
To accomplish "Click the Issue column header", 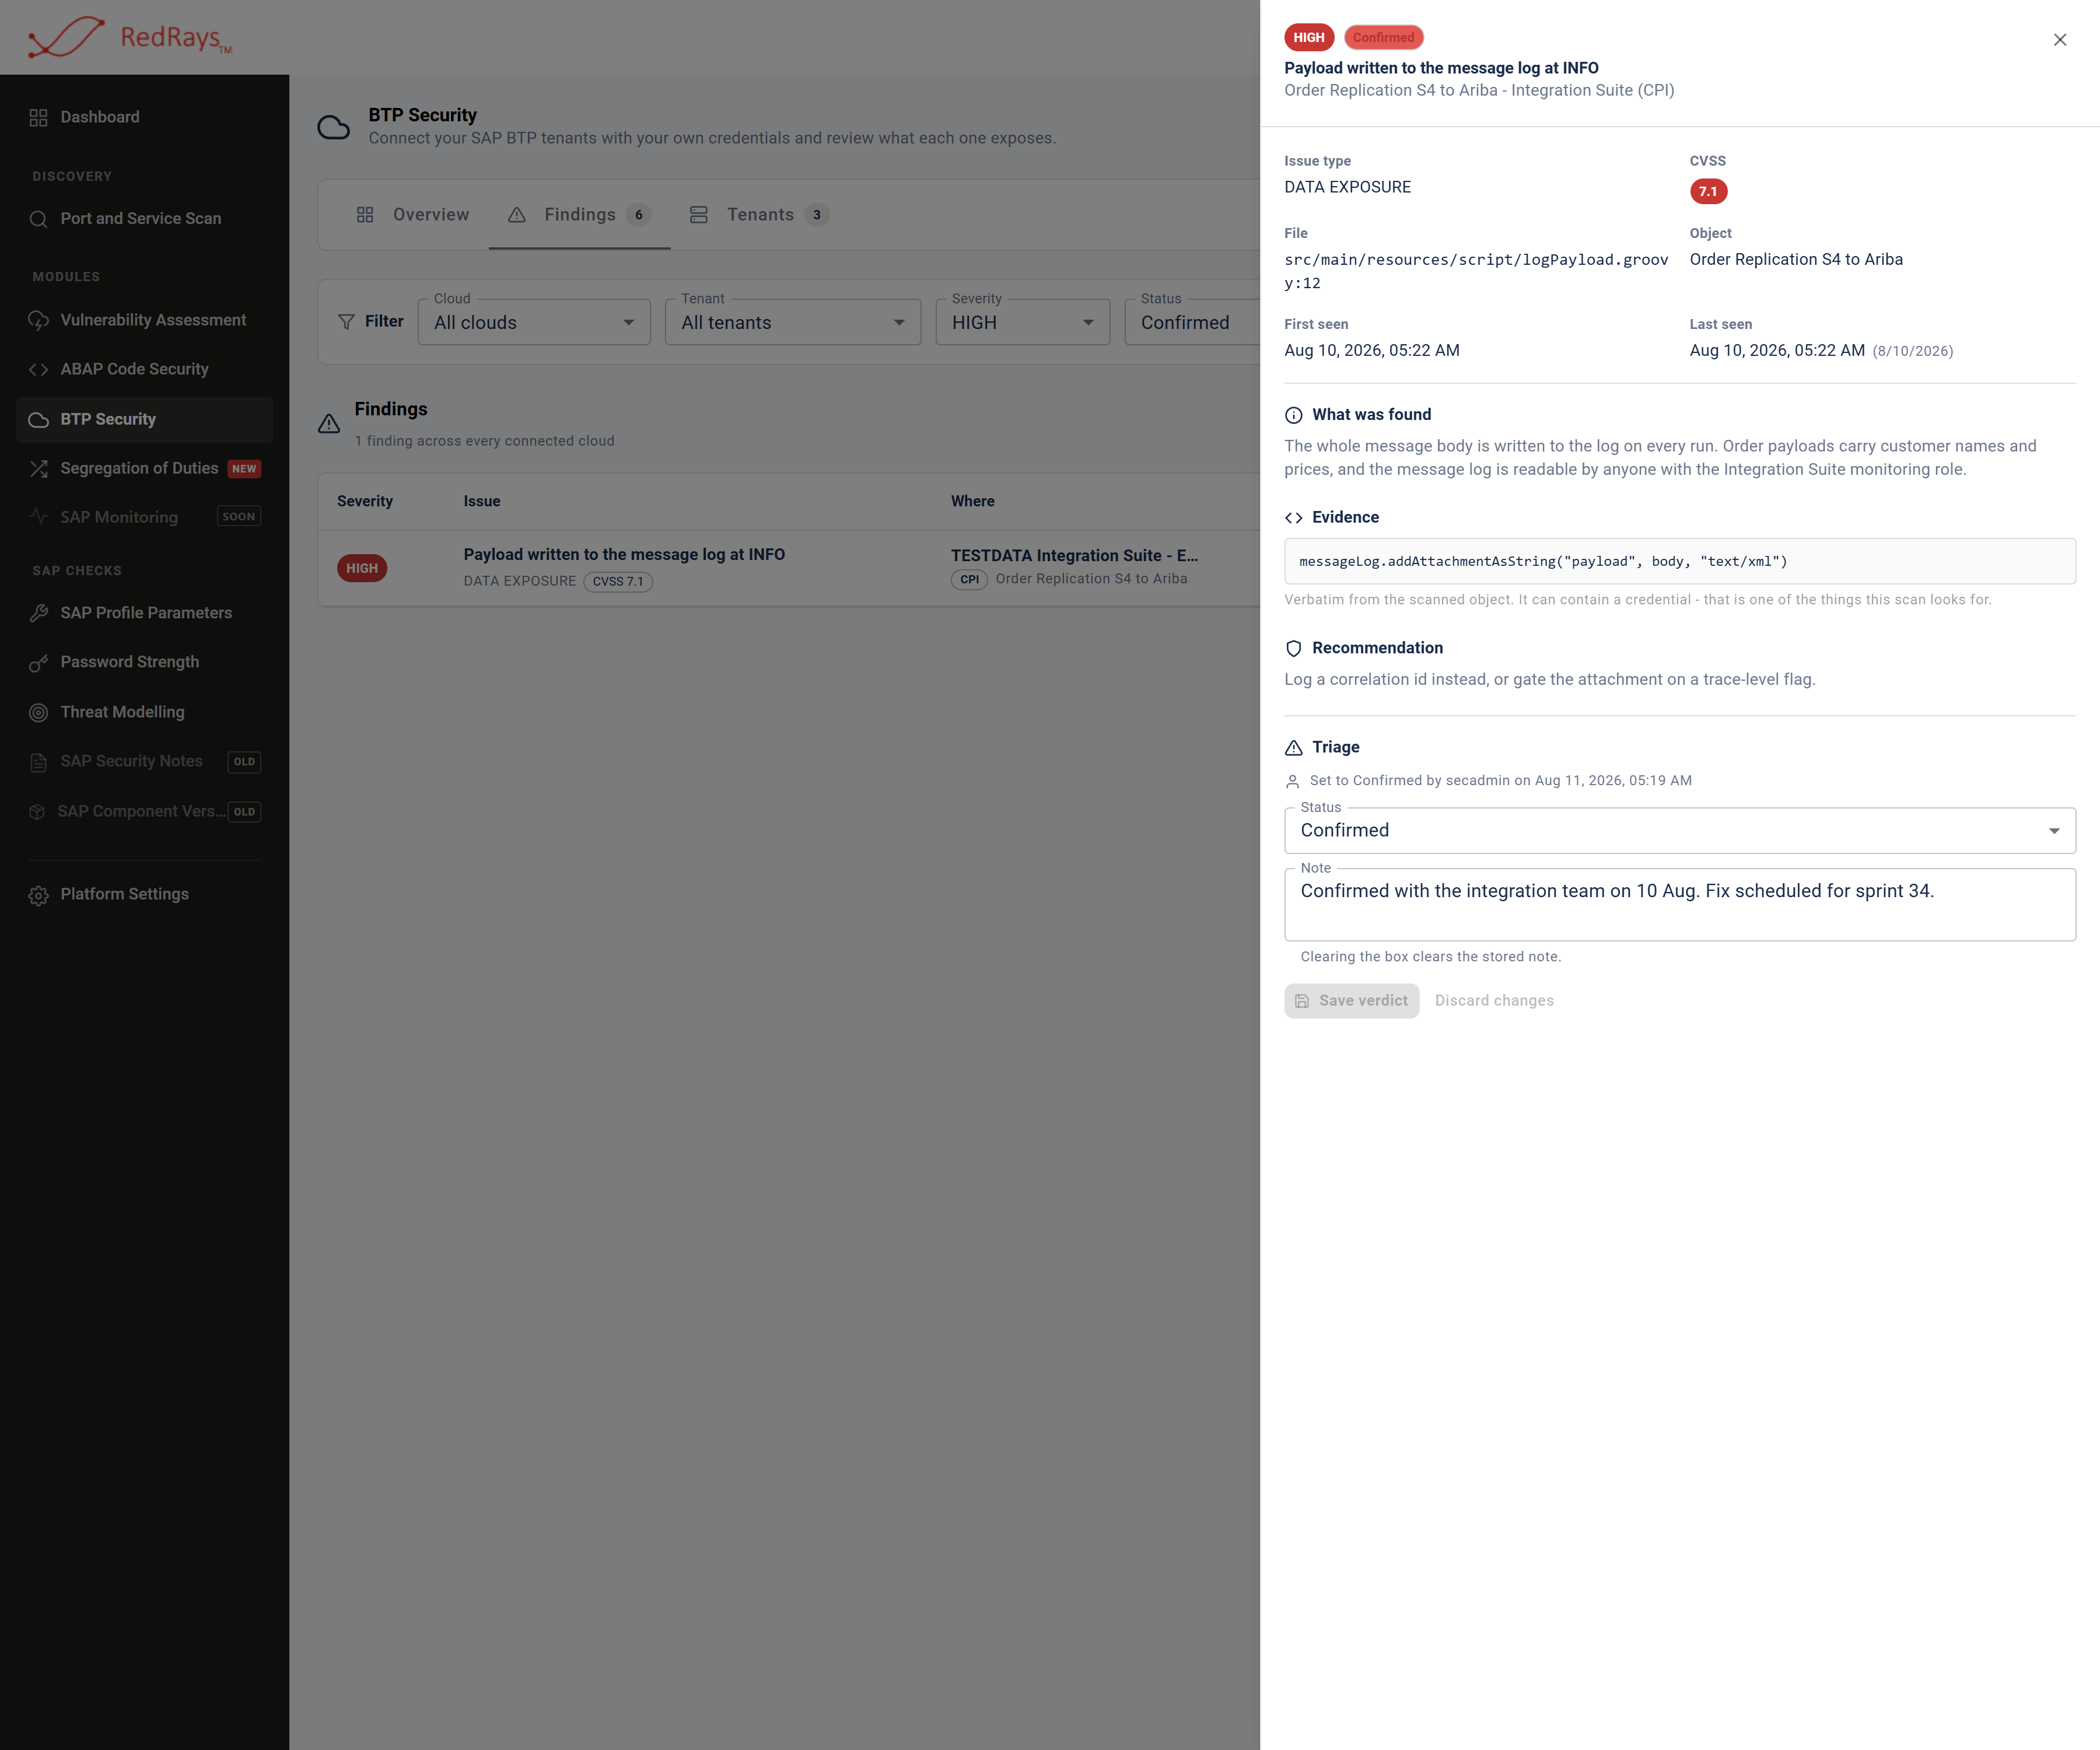I will pyautogui.click(x=481, y=502).
